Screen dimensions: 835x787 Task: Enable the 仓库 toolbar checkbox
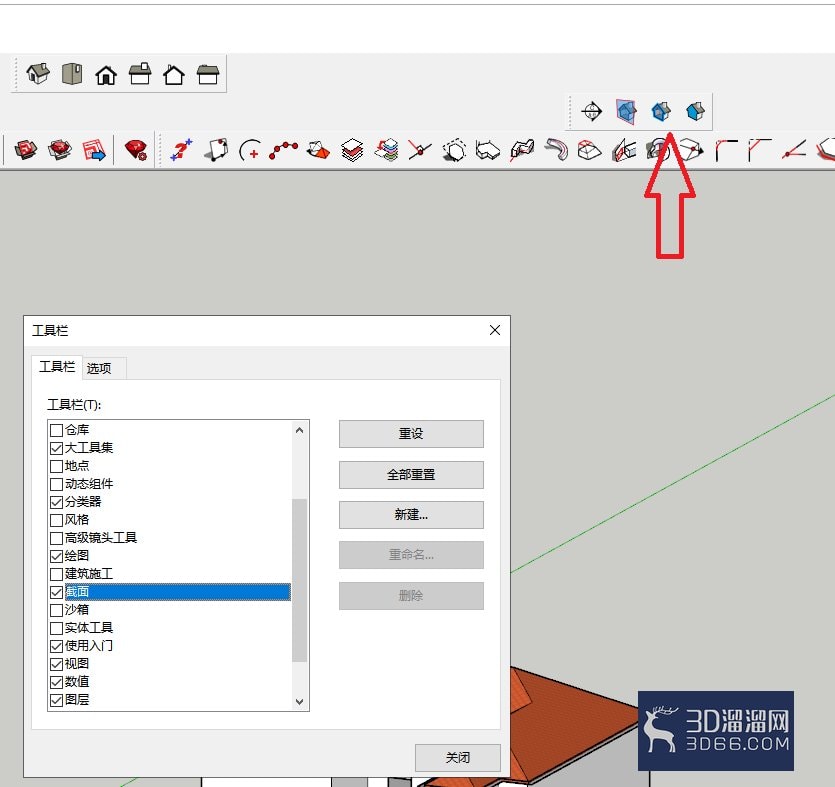point(56,430)
